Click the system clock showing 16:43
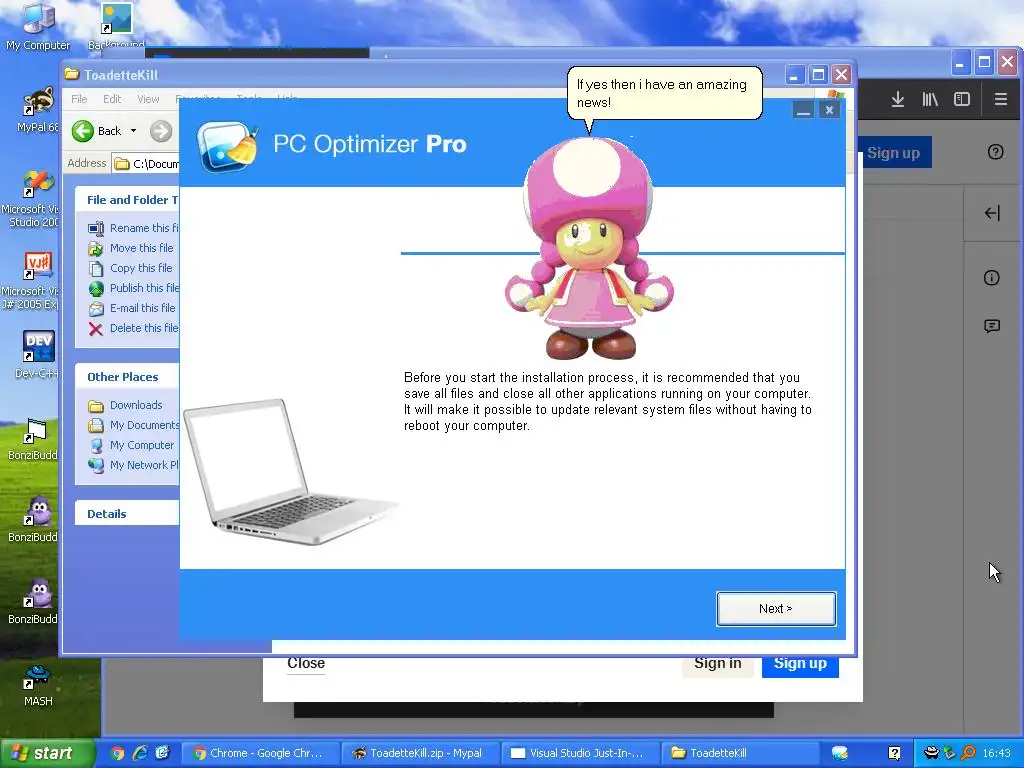 [x=997, y=754]
